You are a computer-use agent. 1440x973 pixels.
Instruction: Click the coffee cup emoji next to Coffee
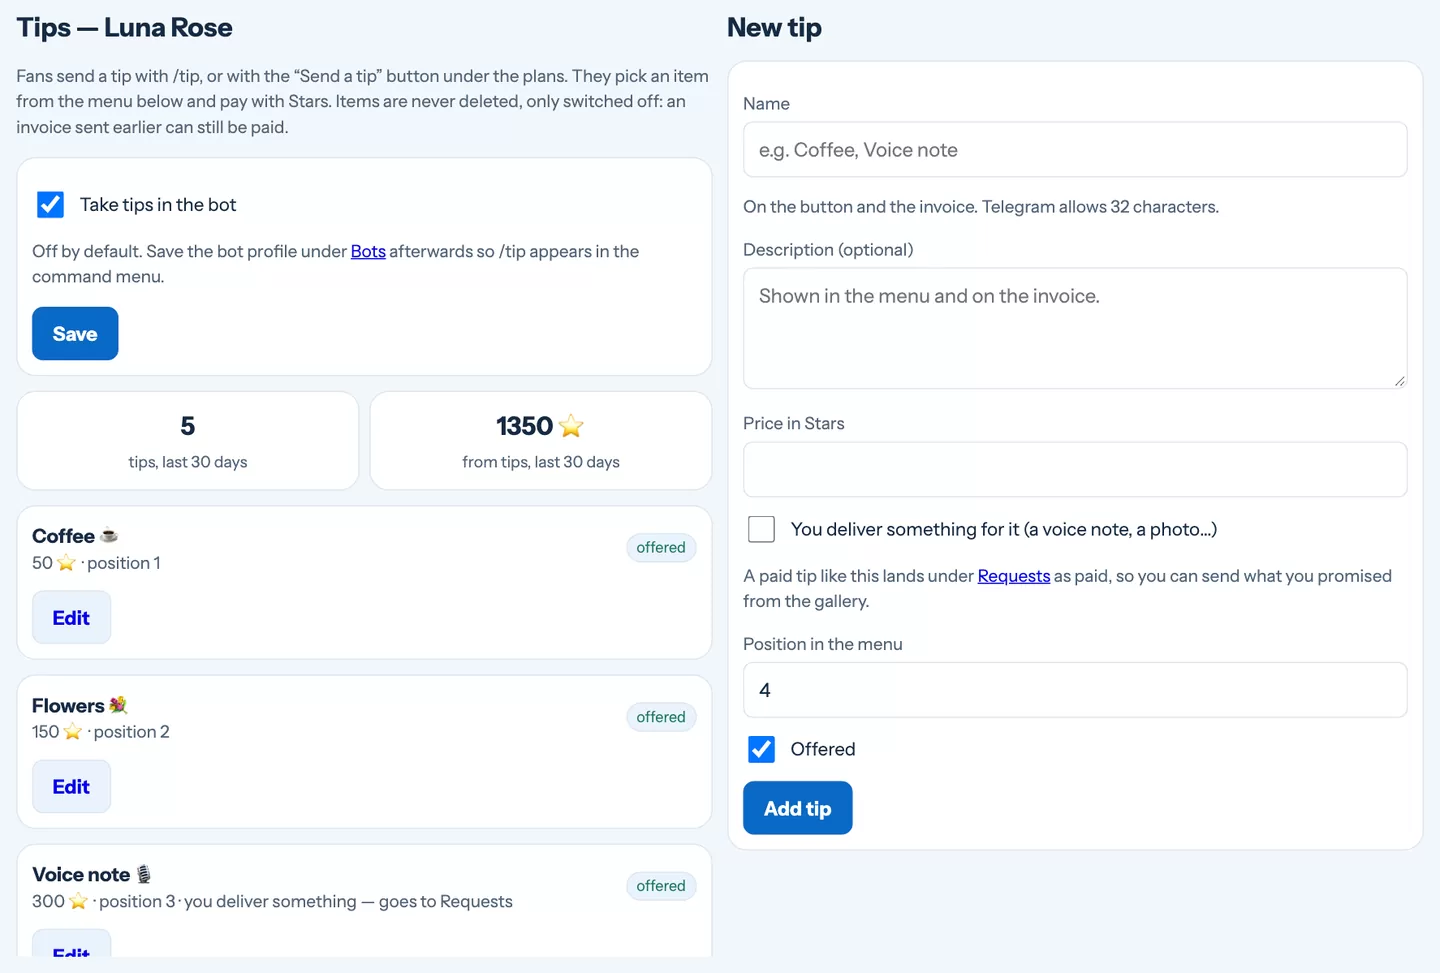[109, 535]
